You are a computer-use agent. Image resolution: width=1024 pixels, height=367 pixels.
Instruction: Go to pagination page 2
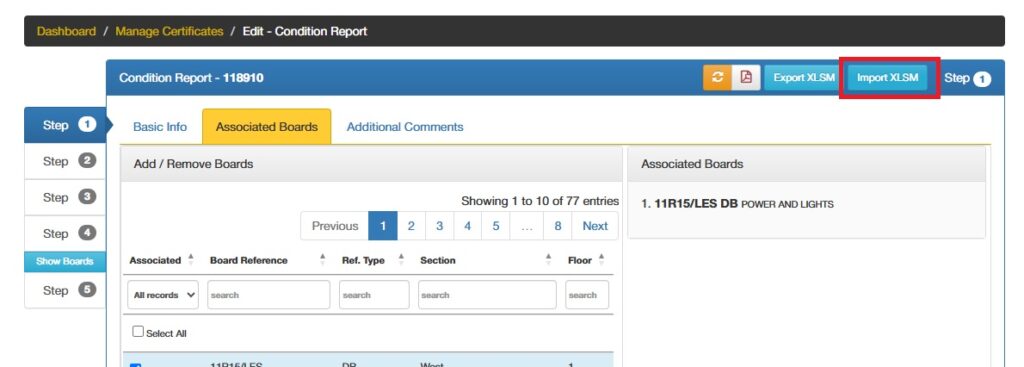pos(411,226)
